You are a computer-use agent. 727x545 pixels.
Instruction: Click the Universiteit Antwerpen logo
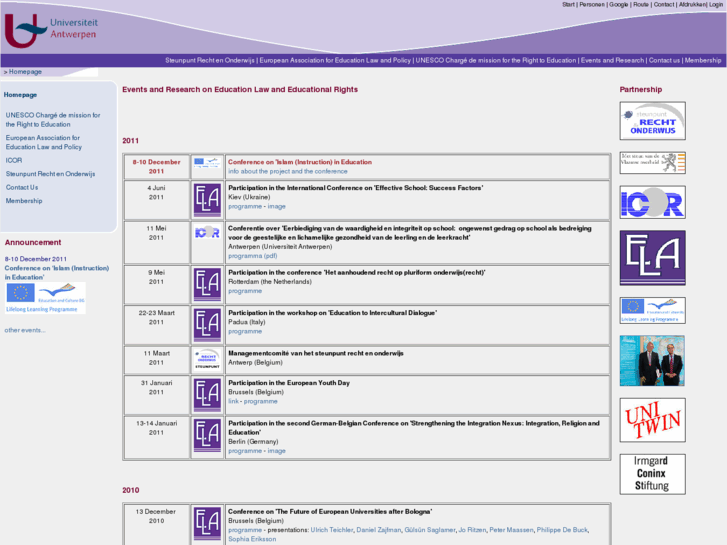[51, 30]
